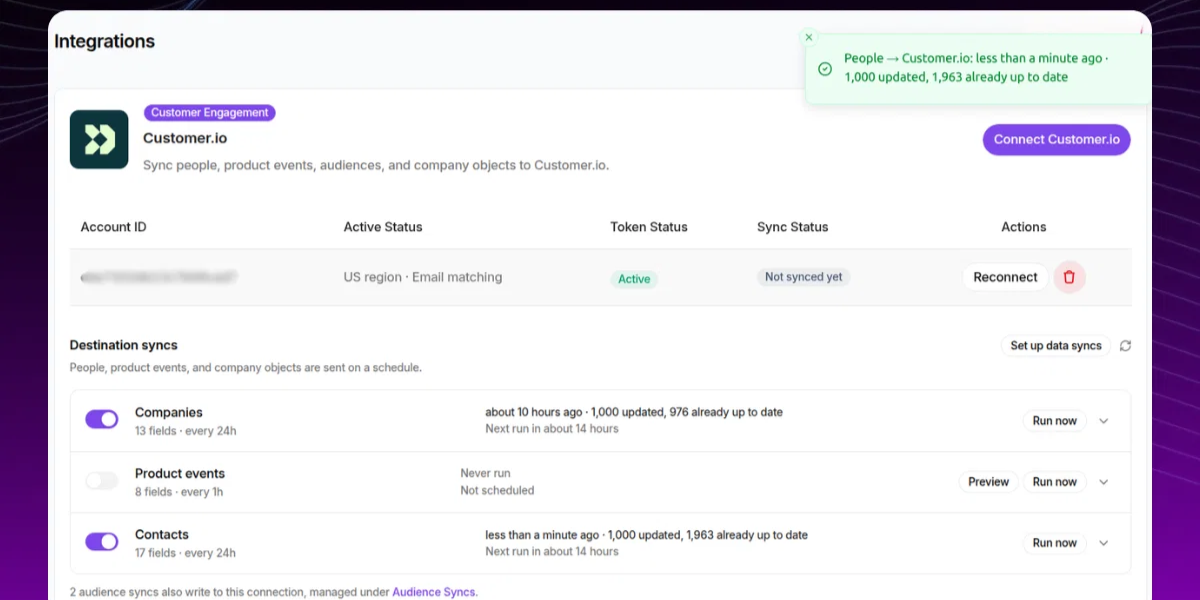This screenshot has width=1200, height=600.
Task: Click the Connect Customer.io button
Action: pos(1057,140)
